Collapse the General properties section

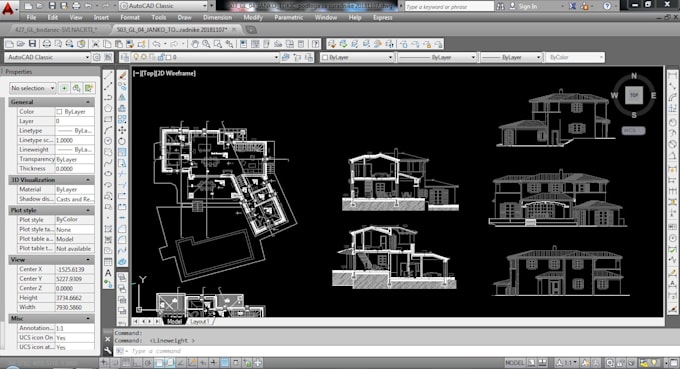coord(88,102)
